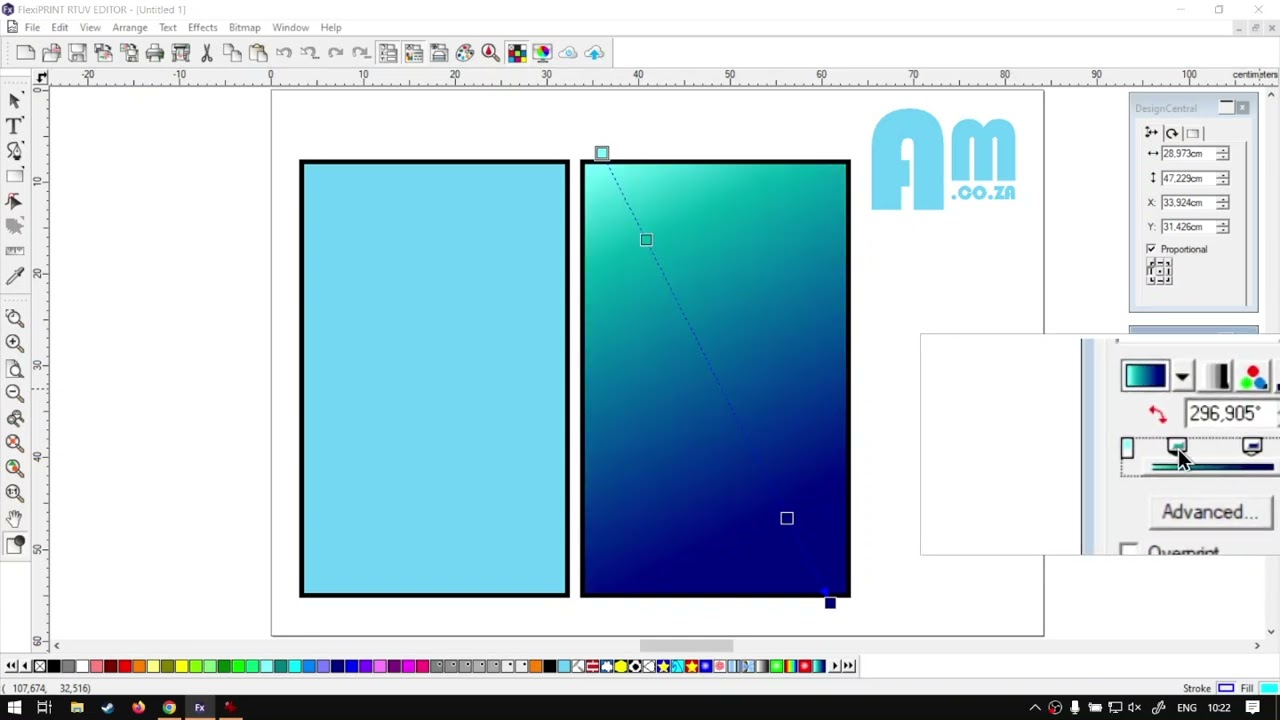Edit the gradient angle field 296,905°
Image resolution: width=1280 pixels, height=720 pixels.
[x=1231, y=414]
